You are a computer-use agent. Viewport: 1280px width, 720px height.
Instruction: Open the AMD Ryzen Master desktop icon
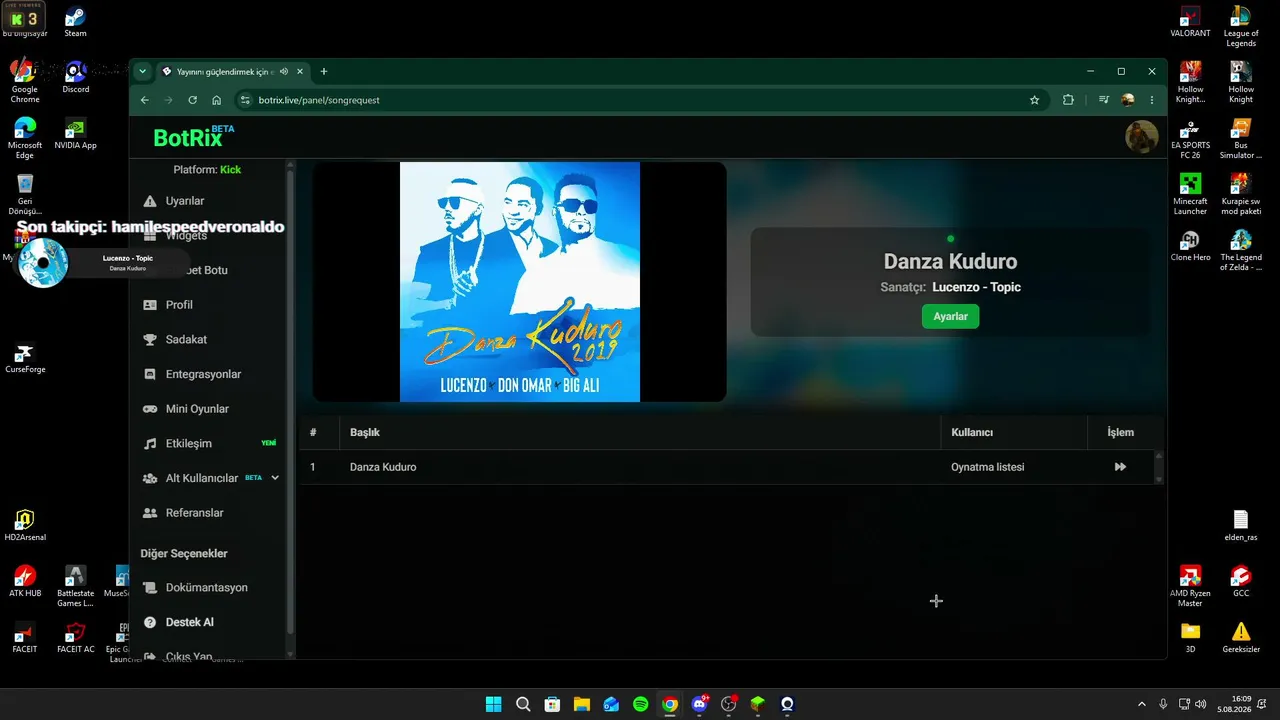click(x=1190, y=586)
